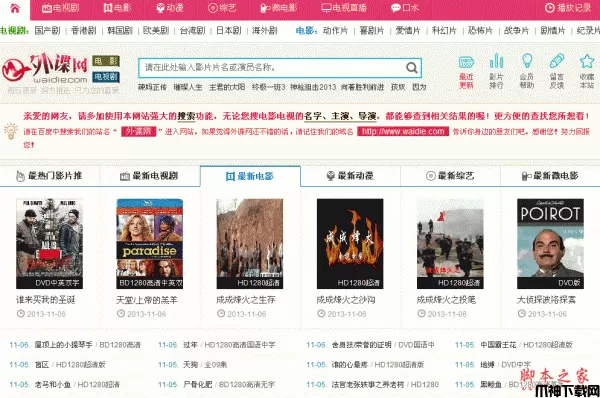
Task: Open title link 天堂/上帝的羔羊
Action: point(147,300)
